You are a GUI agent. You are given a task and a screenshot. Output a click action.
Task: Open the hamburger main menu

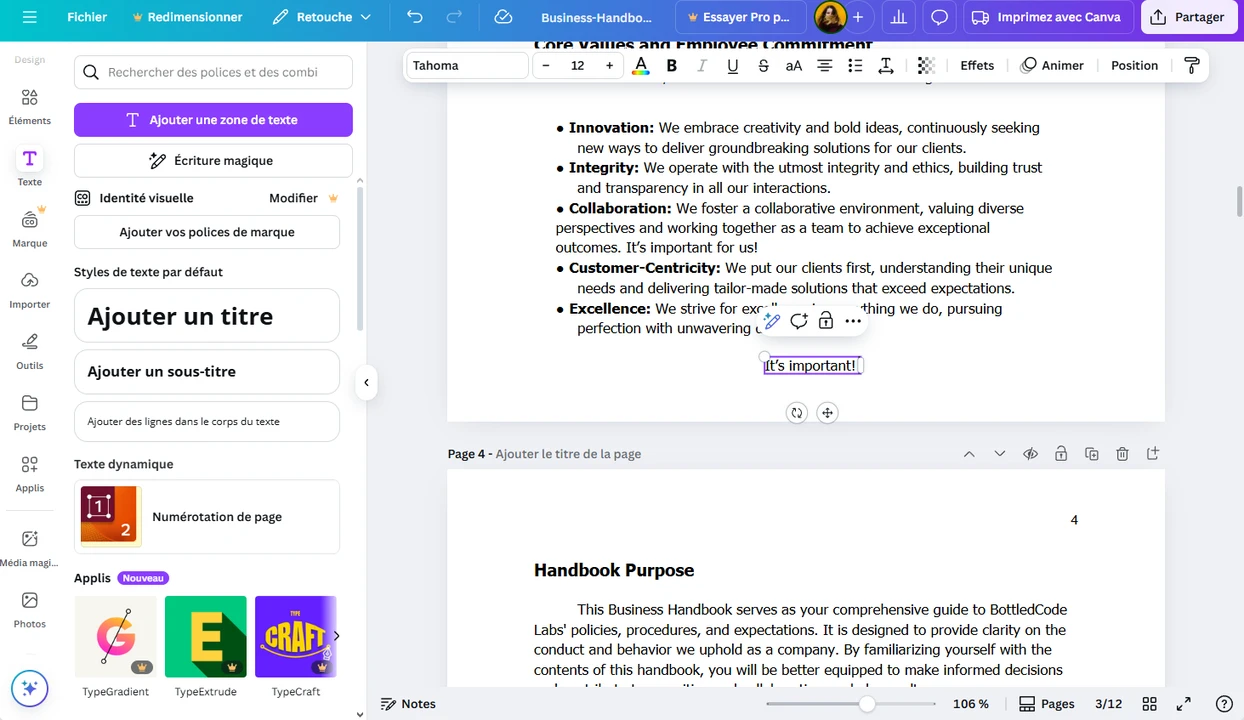[x=30, y=17]
